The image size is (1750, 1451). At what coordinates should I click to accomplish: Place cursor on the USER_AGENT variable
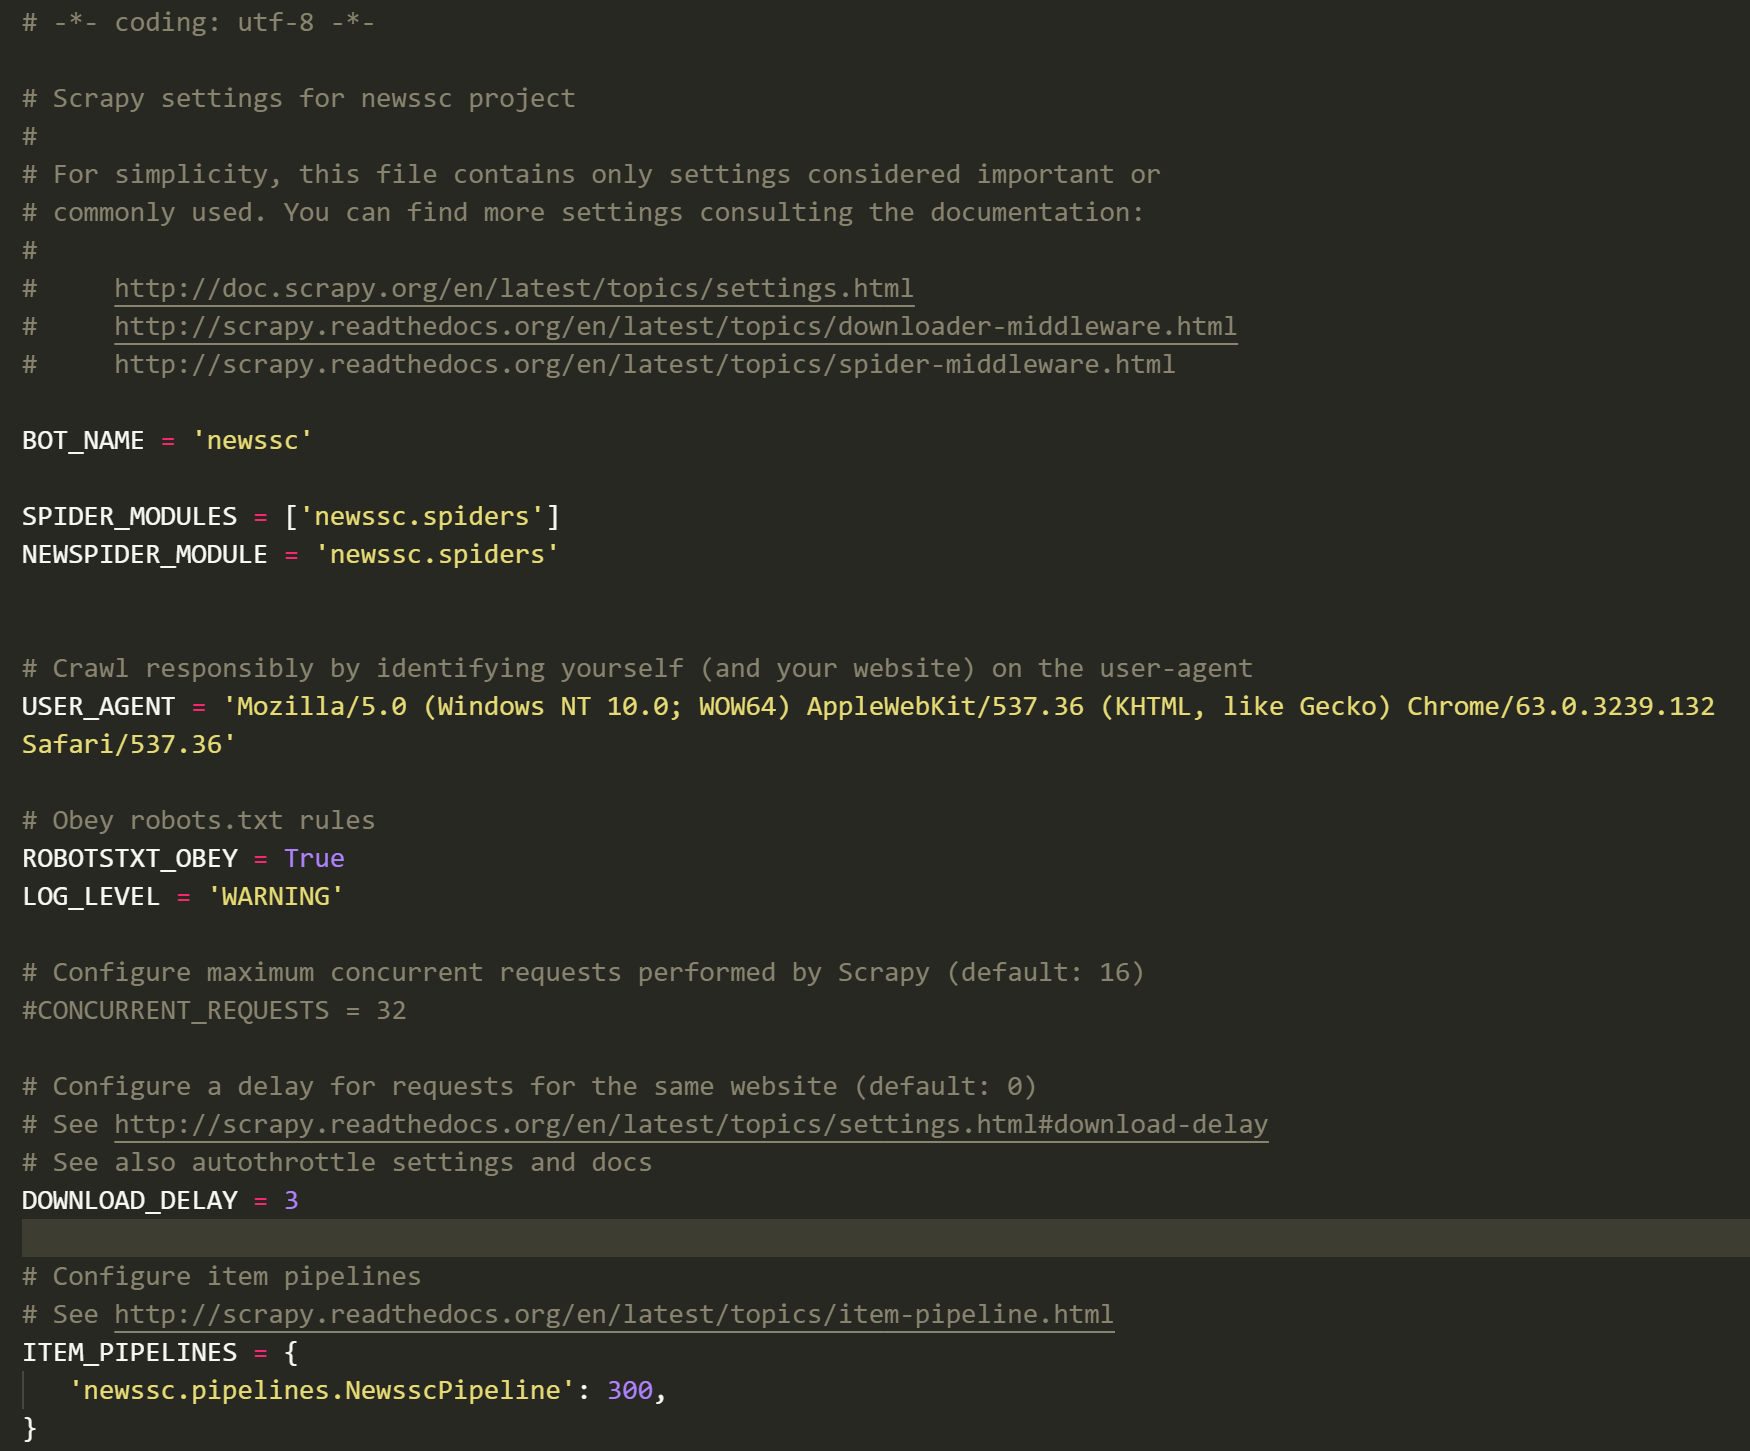98,707
